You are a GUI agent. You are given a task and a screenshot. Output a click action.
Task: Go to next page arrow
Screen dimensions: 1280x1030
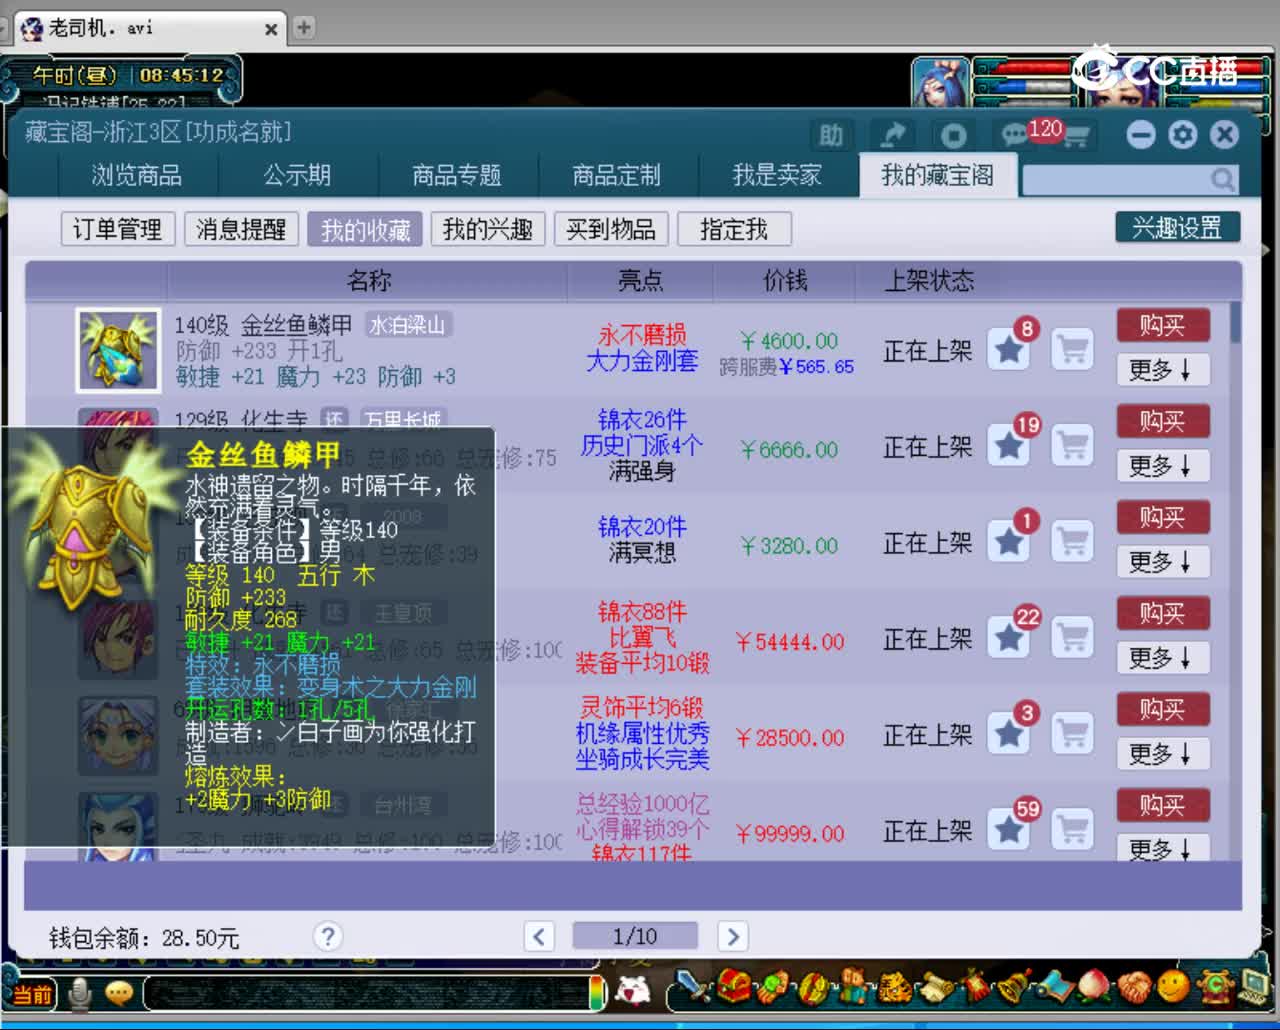732,936
